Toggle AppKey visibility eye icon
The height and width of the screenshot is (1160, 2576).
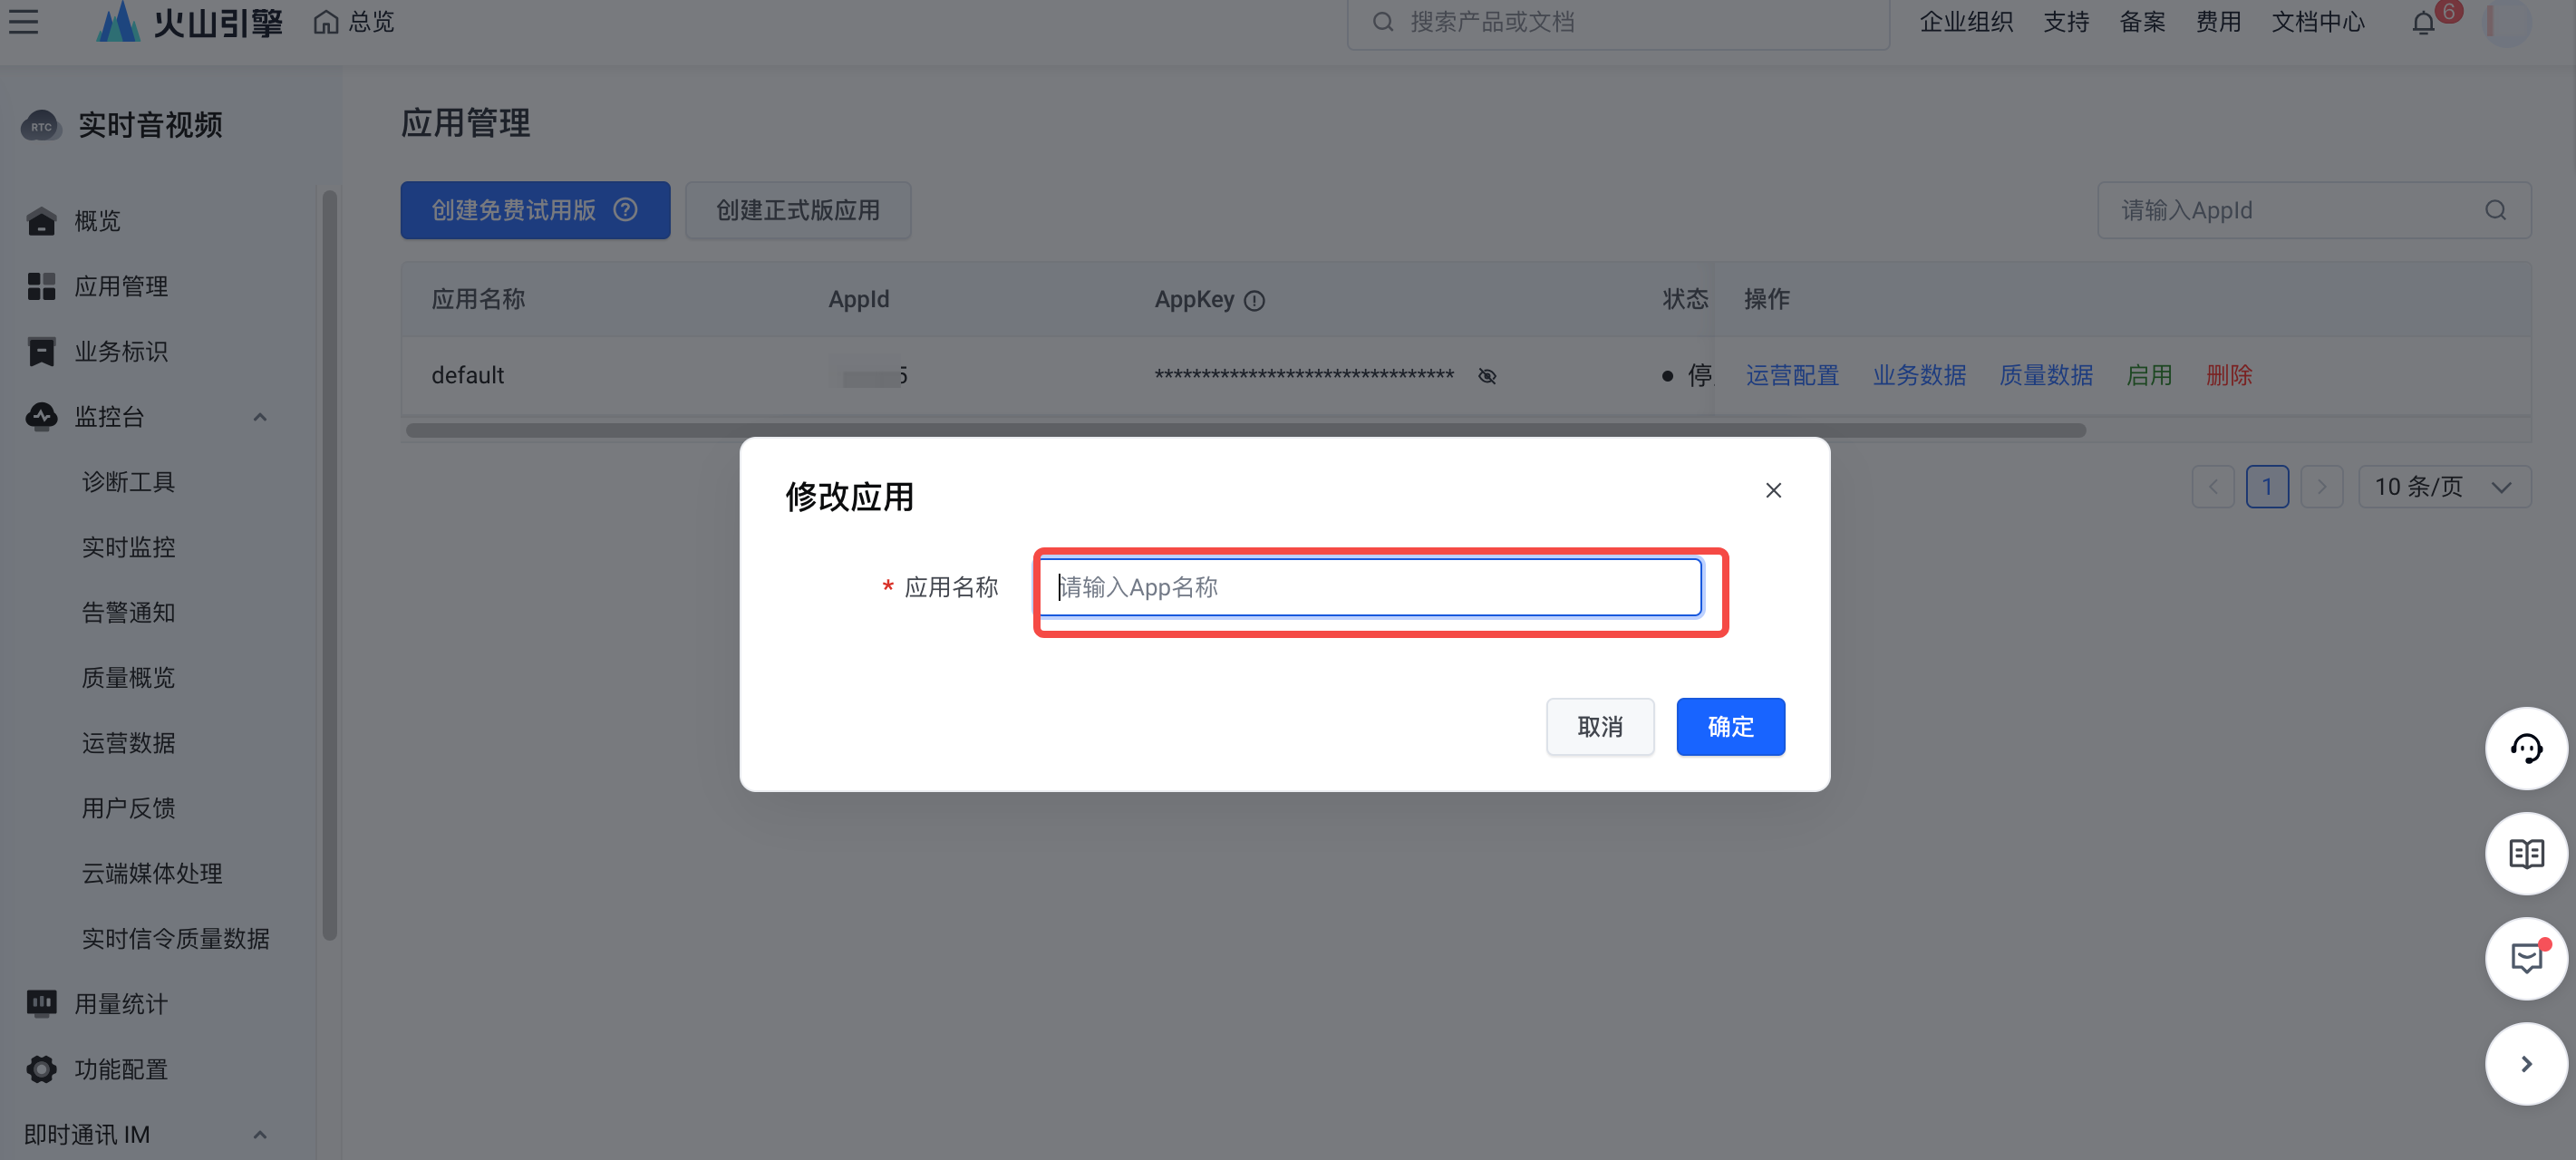1487,376
